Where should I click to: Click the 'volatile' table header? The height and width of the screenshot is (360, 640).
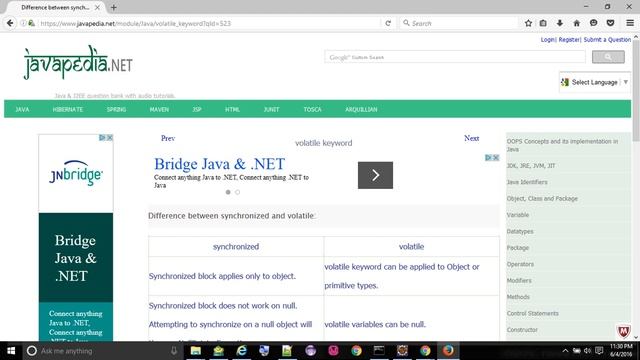(411, 247)
